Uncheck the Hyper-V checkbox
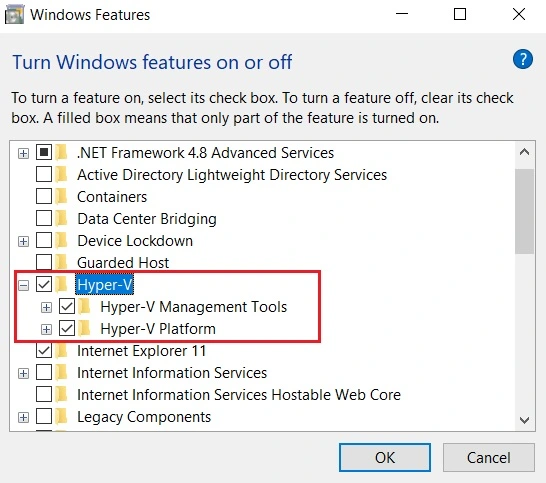 (x=44, y=285)
